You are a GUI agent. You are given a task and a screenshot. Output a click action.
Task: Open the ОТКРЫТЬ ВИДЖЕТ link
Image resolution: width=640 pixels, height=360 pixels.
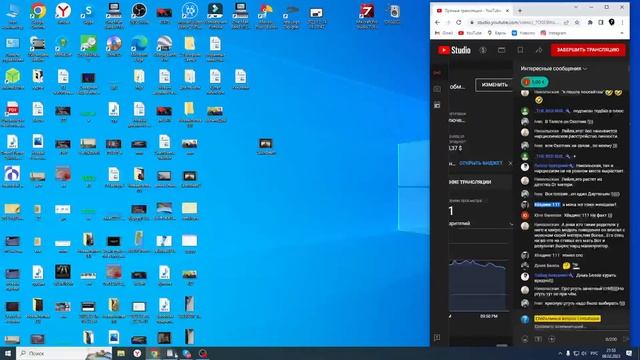point(481,163)
